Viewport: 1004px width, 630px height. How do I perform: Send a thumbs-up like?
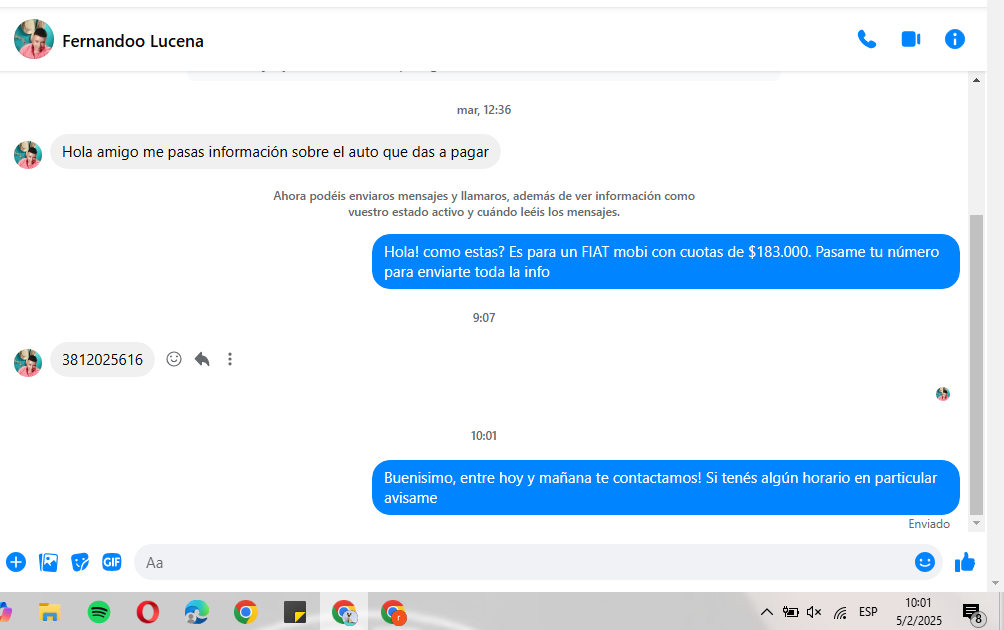coord(965,562)
